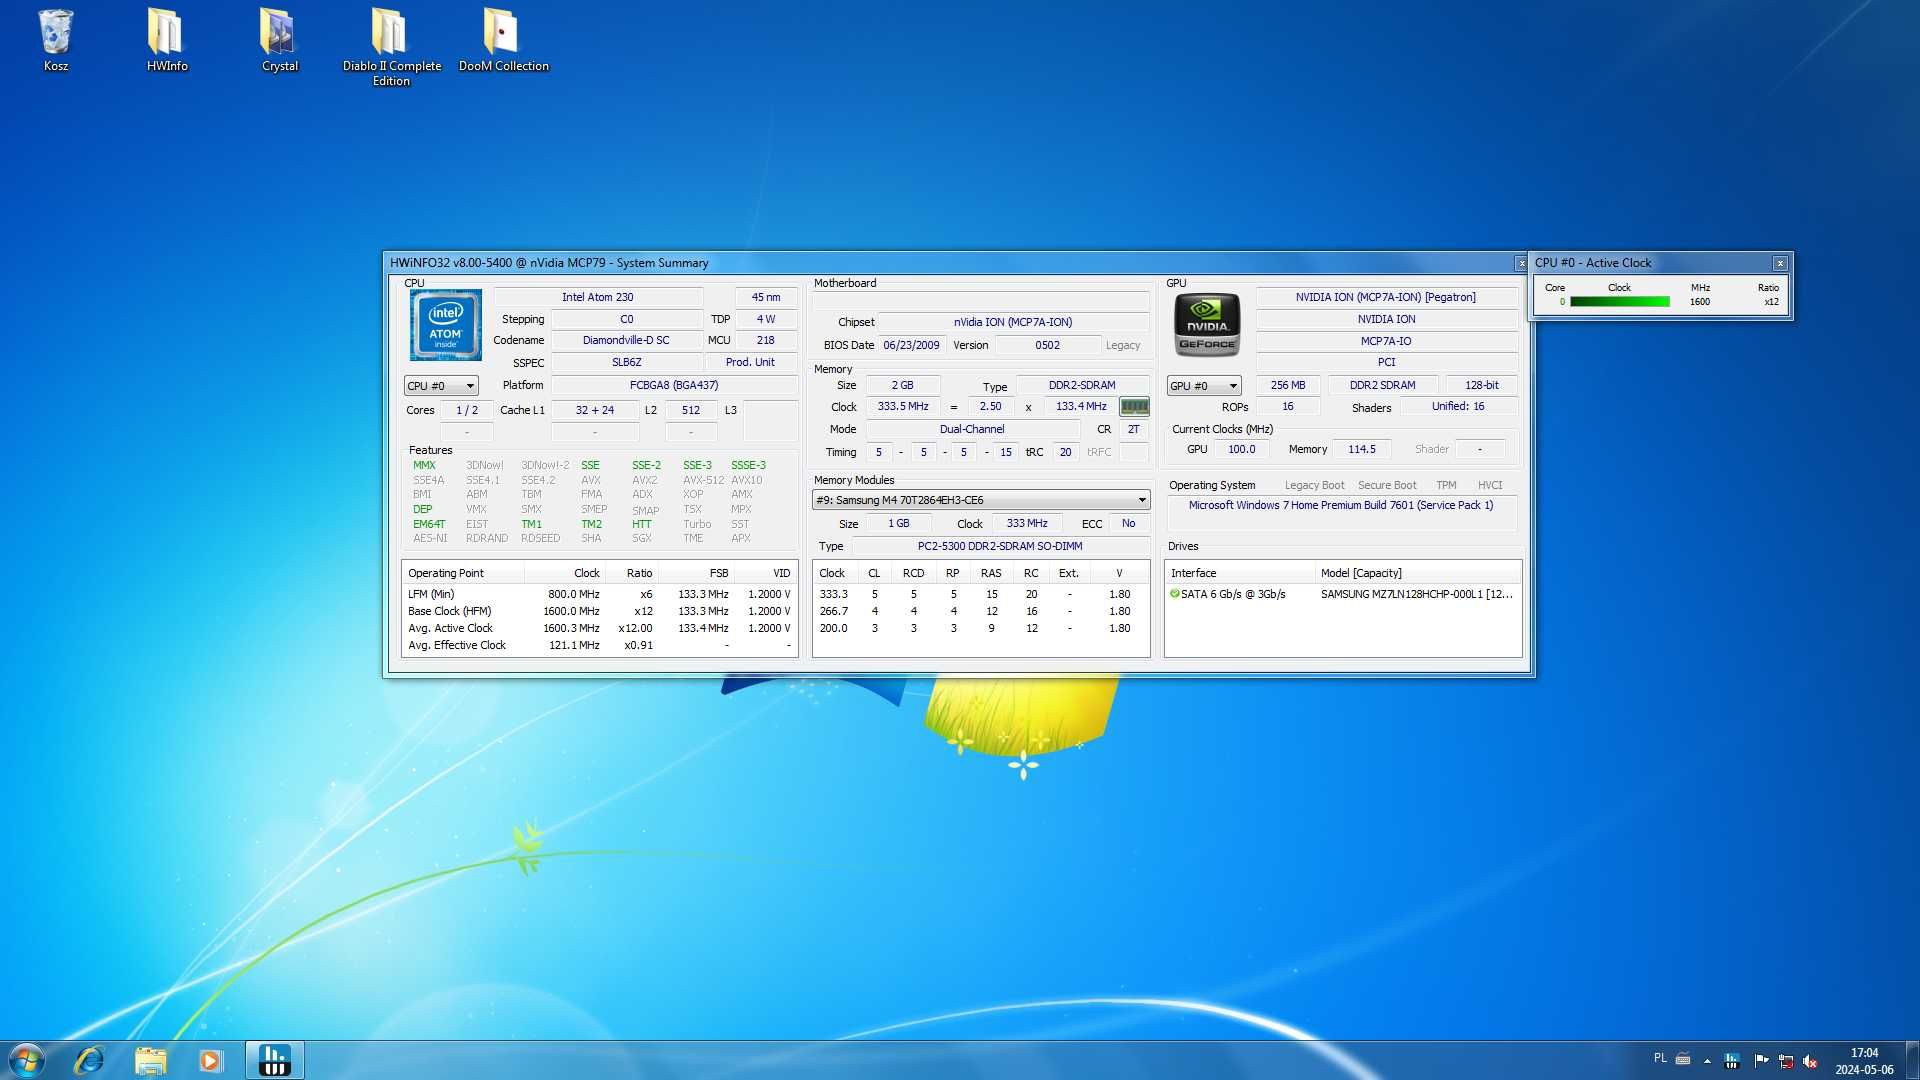Click BIOS version 0502 value
This screenshot has height=1080, width=1920.
click(1047, 345)
